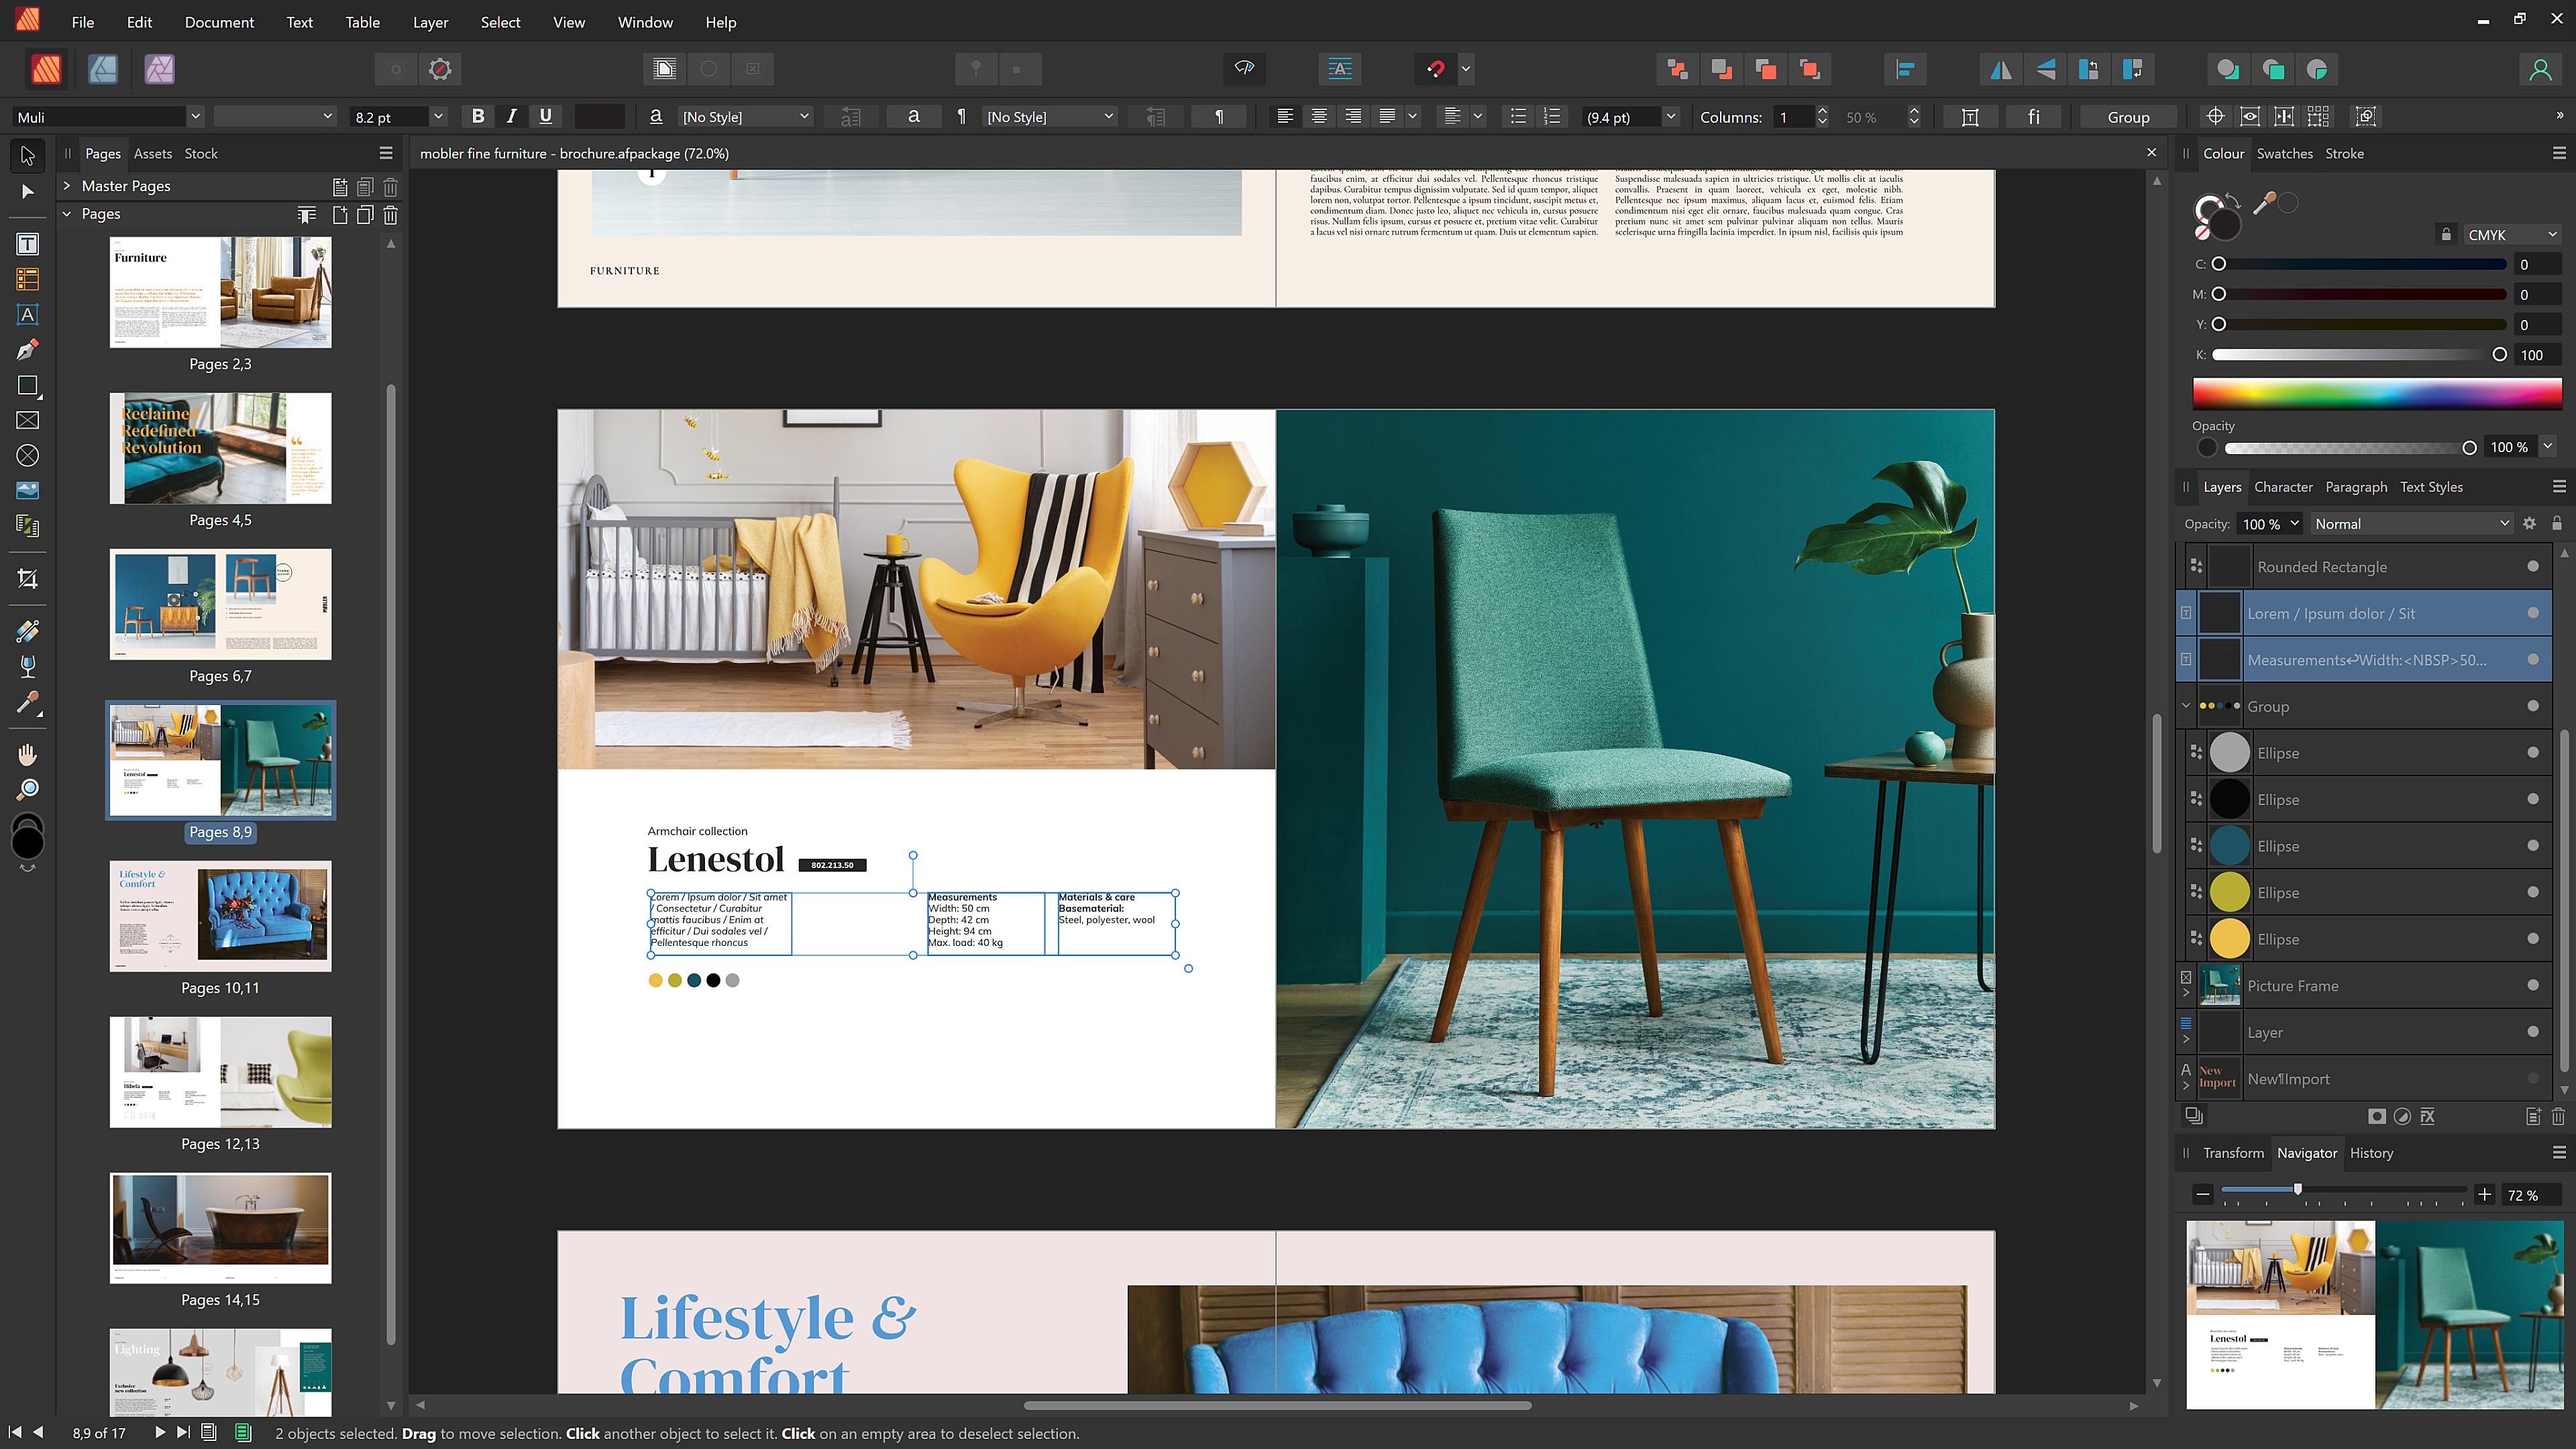Image resolution: width=2576 pixels, height=1449 pixels.
Task: Switch to the Swatches tab
Action: click(2284, 153)
